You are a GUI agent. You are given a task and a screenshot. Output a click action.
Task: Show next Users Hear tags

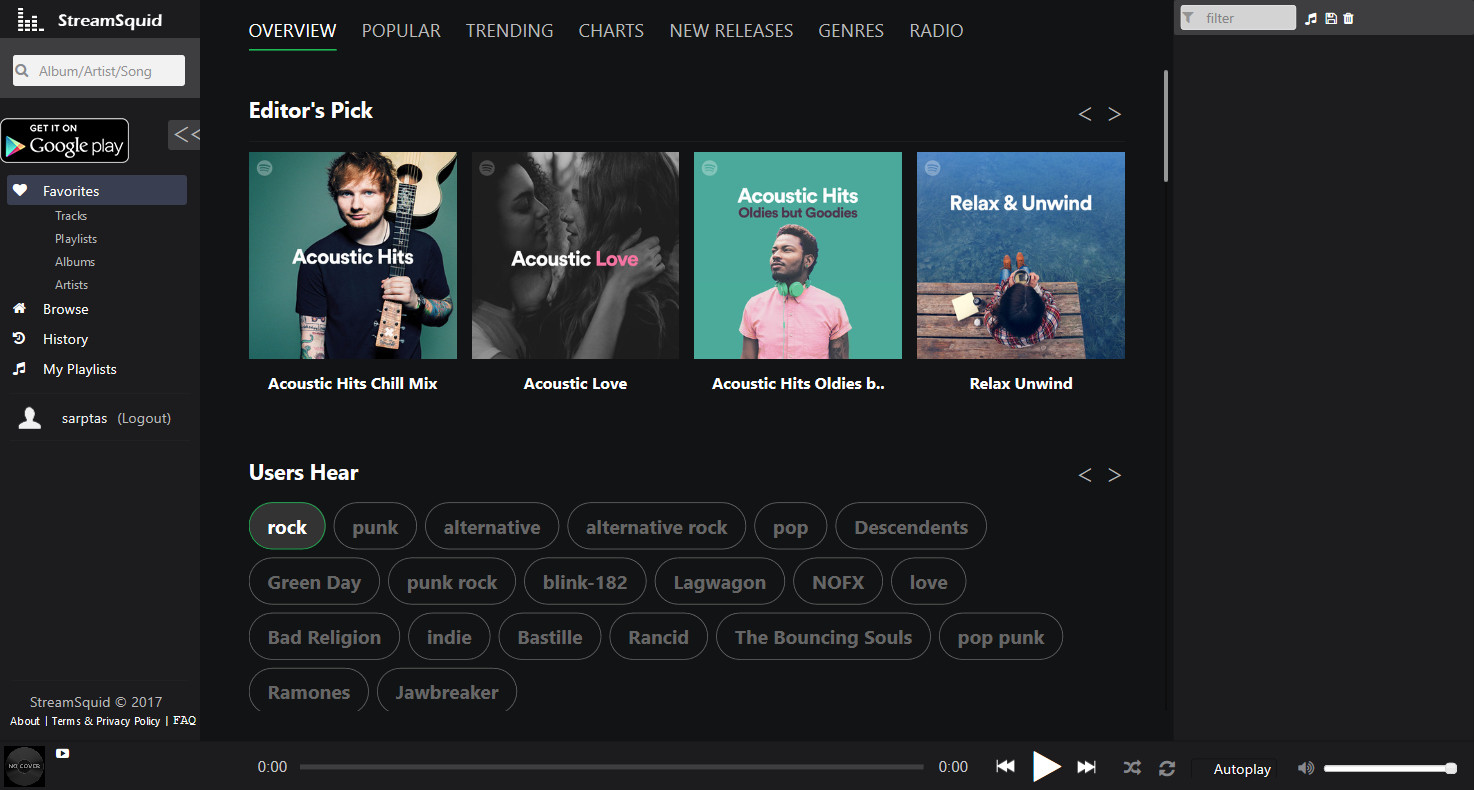[1115, 475]
